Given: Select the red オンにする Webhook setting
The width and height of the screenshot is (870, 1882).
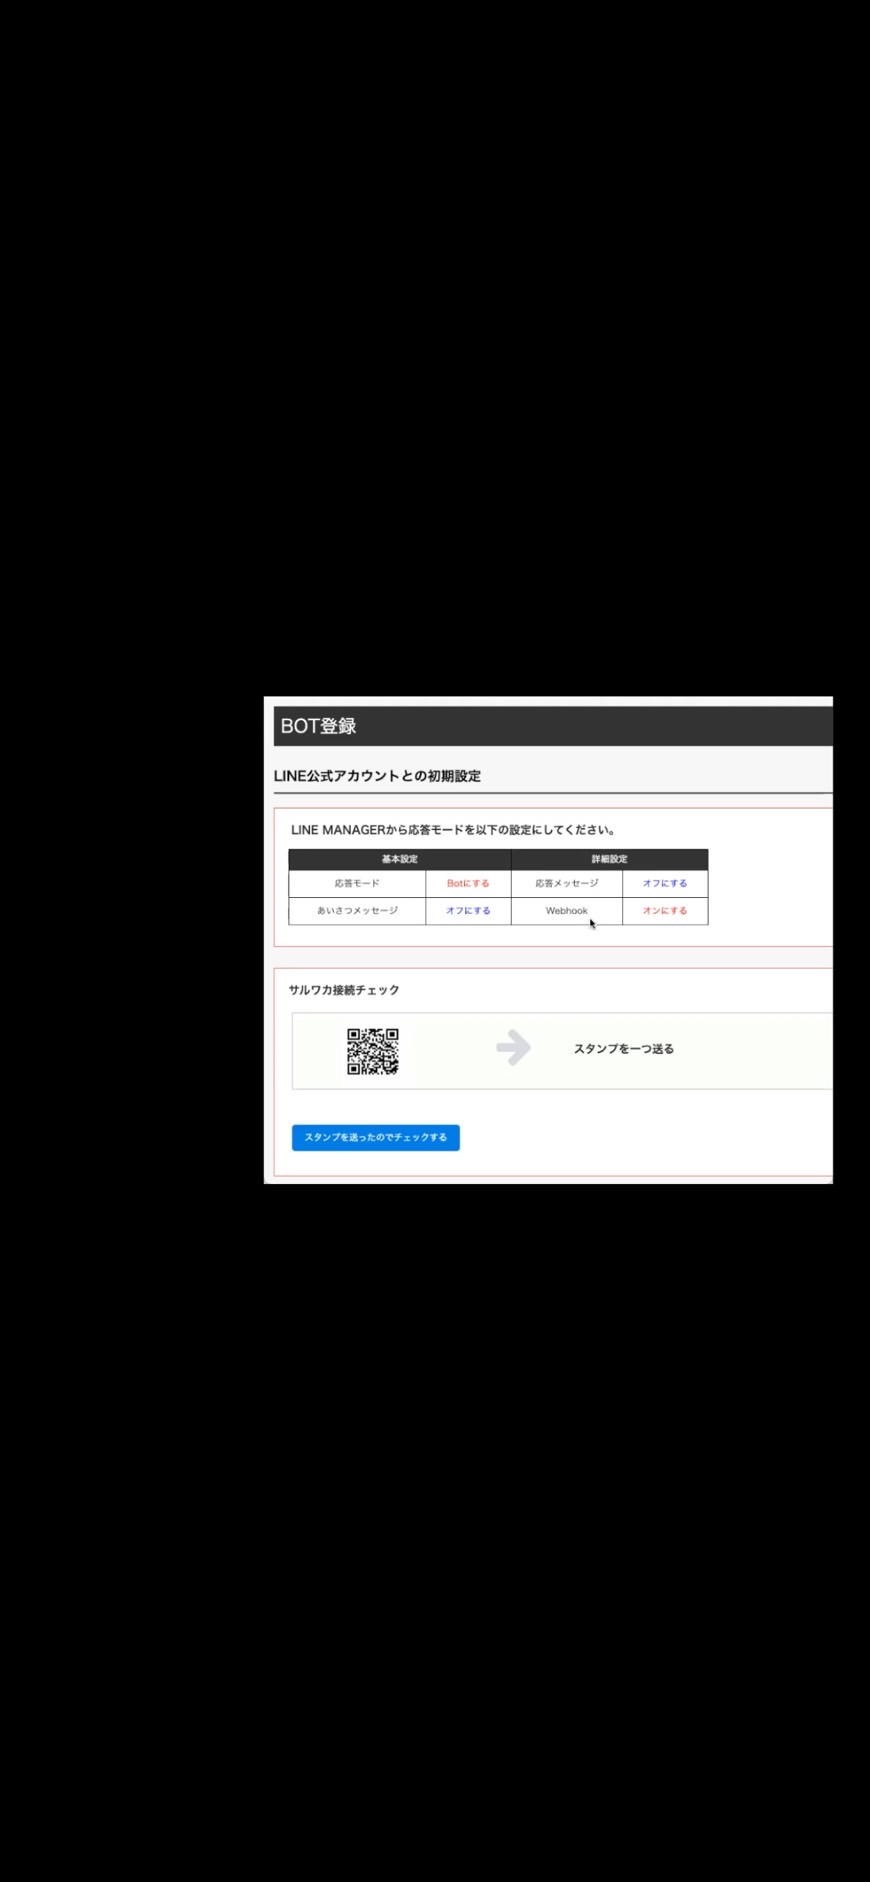Looking at the screenshot, I should [x=665, y=911].
